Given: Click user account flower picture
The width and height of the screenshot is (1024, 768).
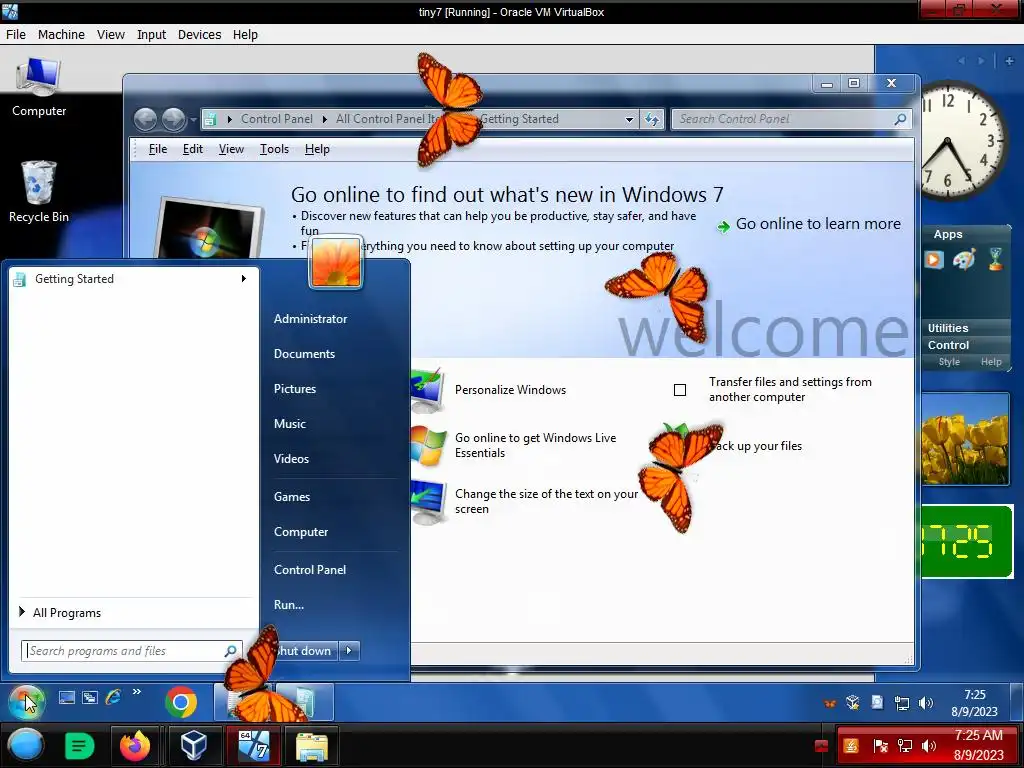Looking at the screenshot, I should coord(336,262).
